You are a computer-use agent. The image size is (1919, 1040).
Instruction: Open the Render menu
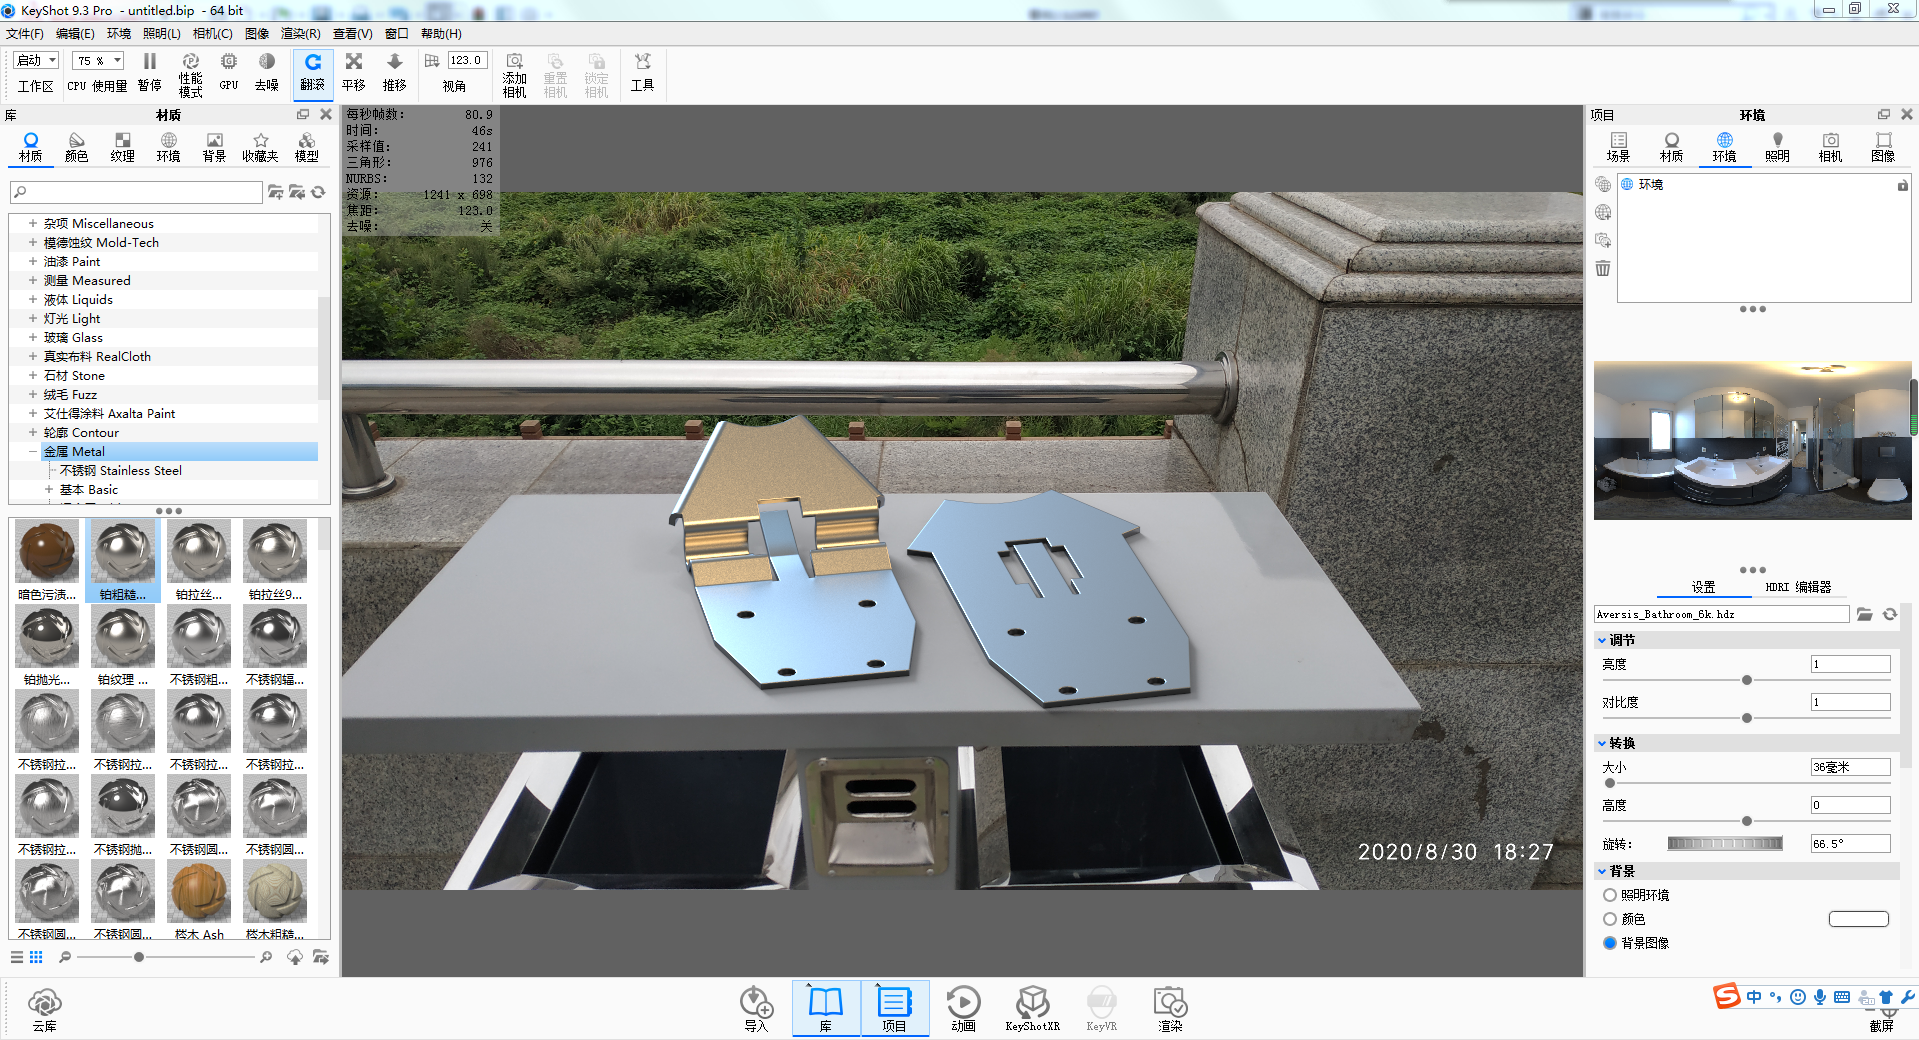point(300,34)
